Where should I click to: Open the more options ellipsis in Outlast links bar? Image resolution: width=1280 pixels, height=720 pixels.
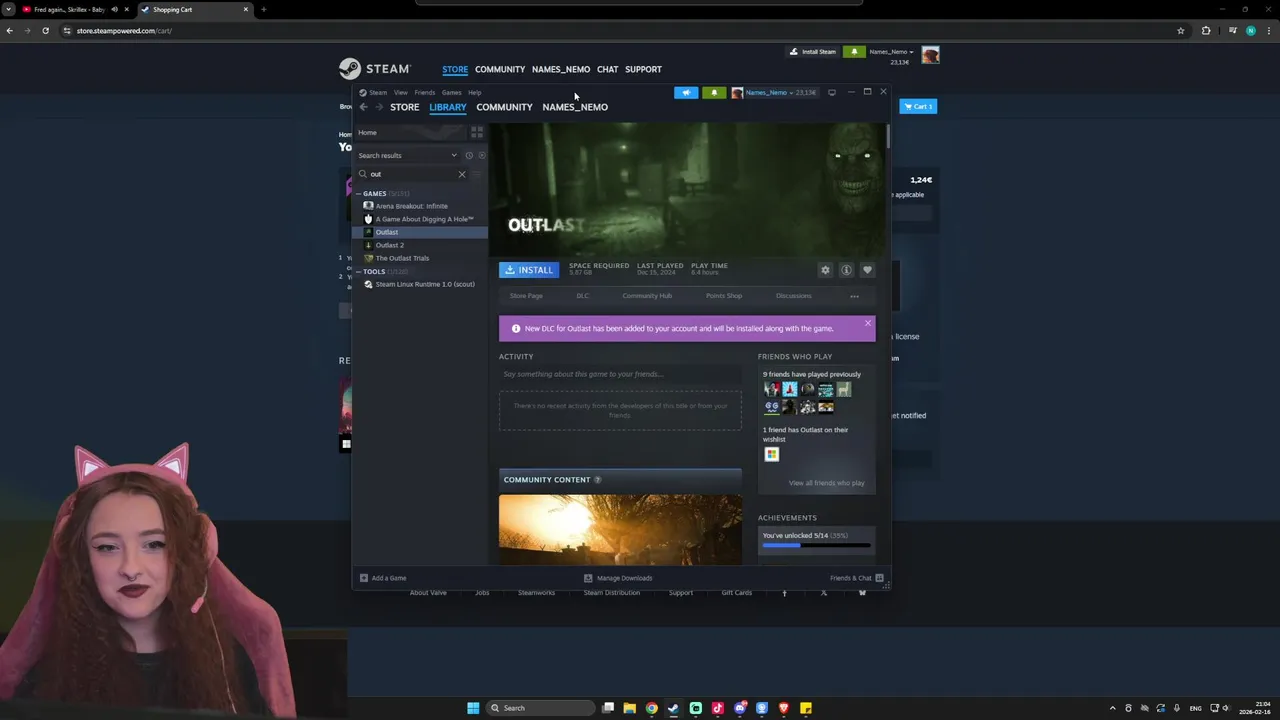coord(854,296)
